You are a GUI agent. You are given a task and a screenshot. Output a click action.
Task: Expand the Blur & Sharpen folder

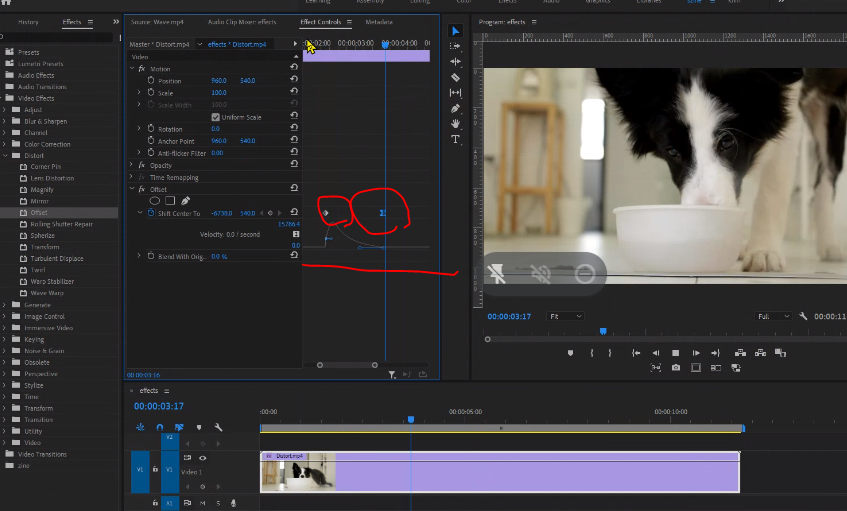coord(4,121)
